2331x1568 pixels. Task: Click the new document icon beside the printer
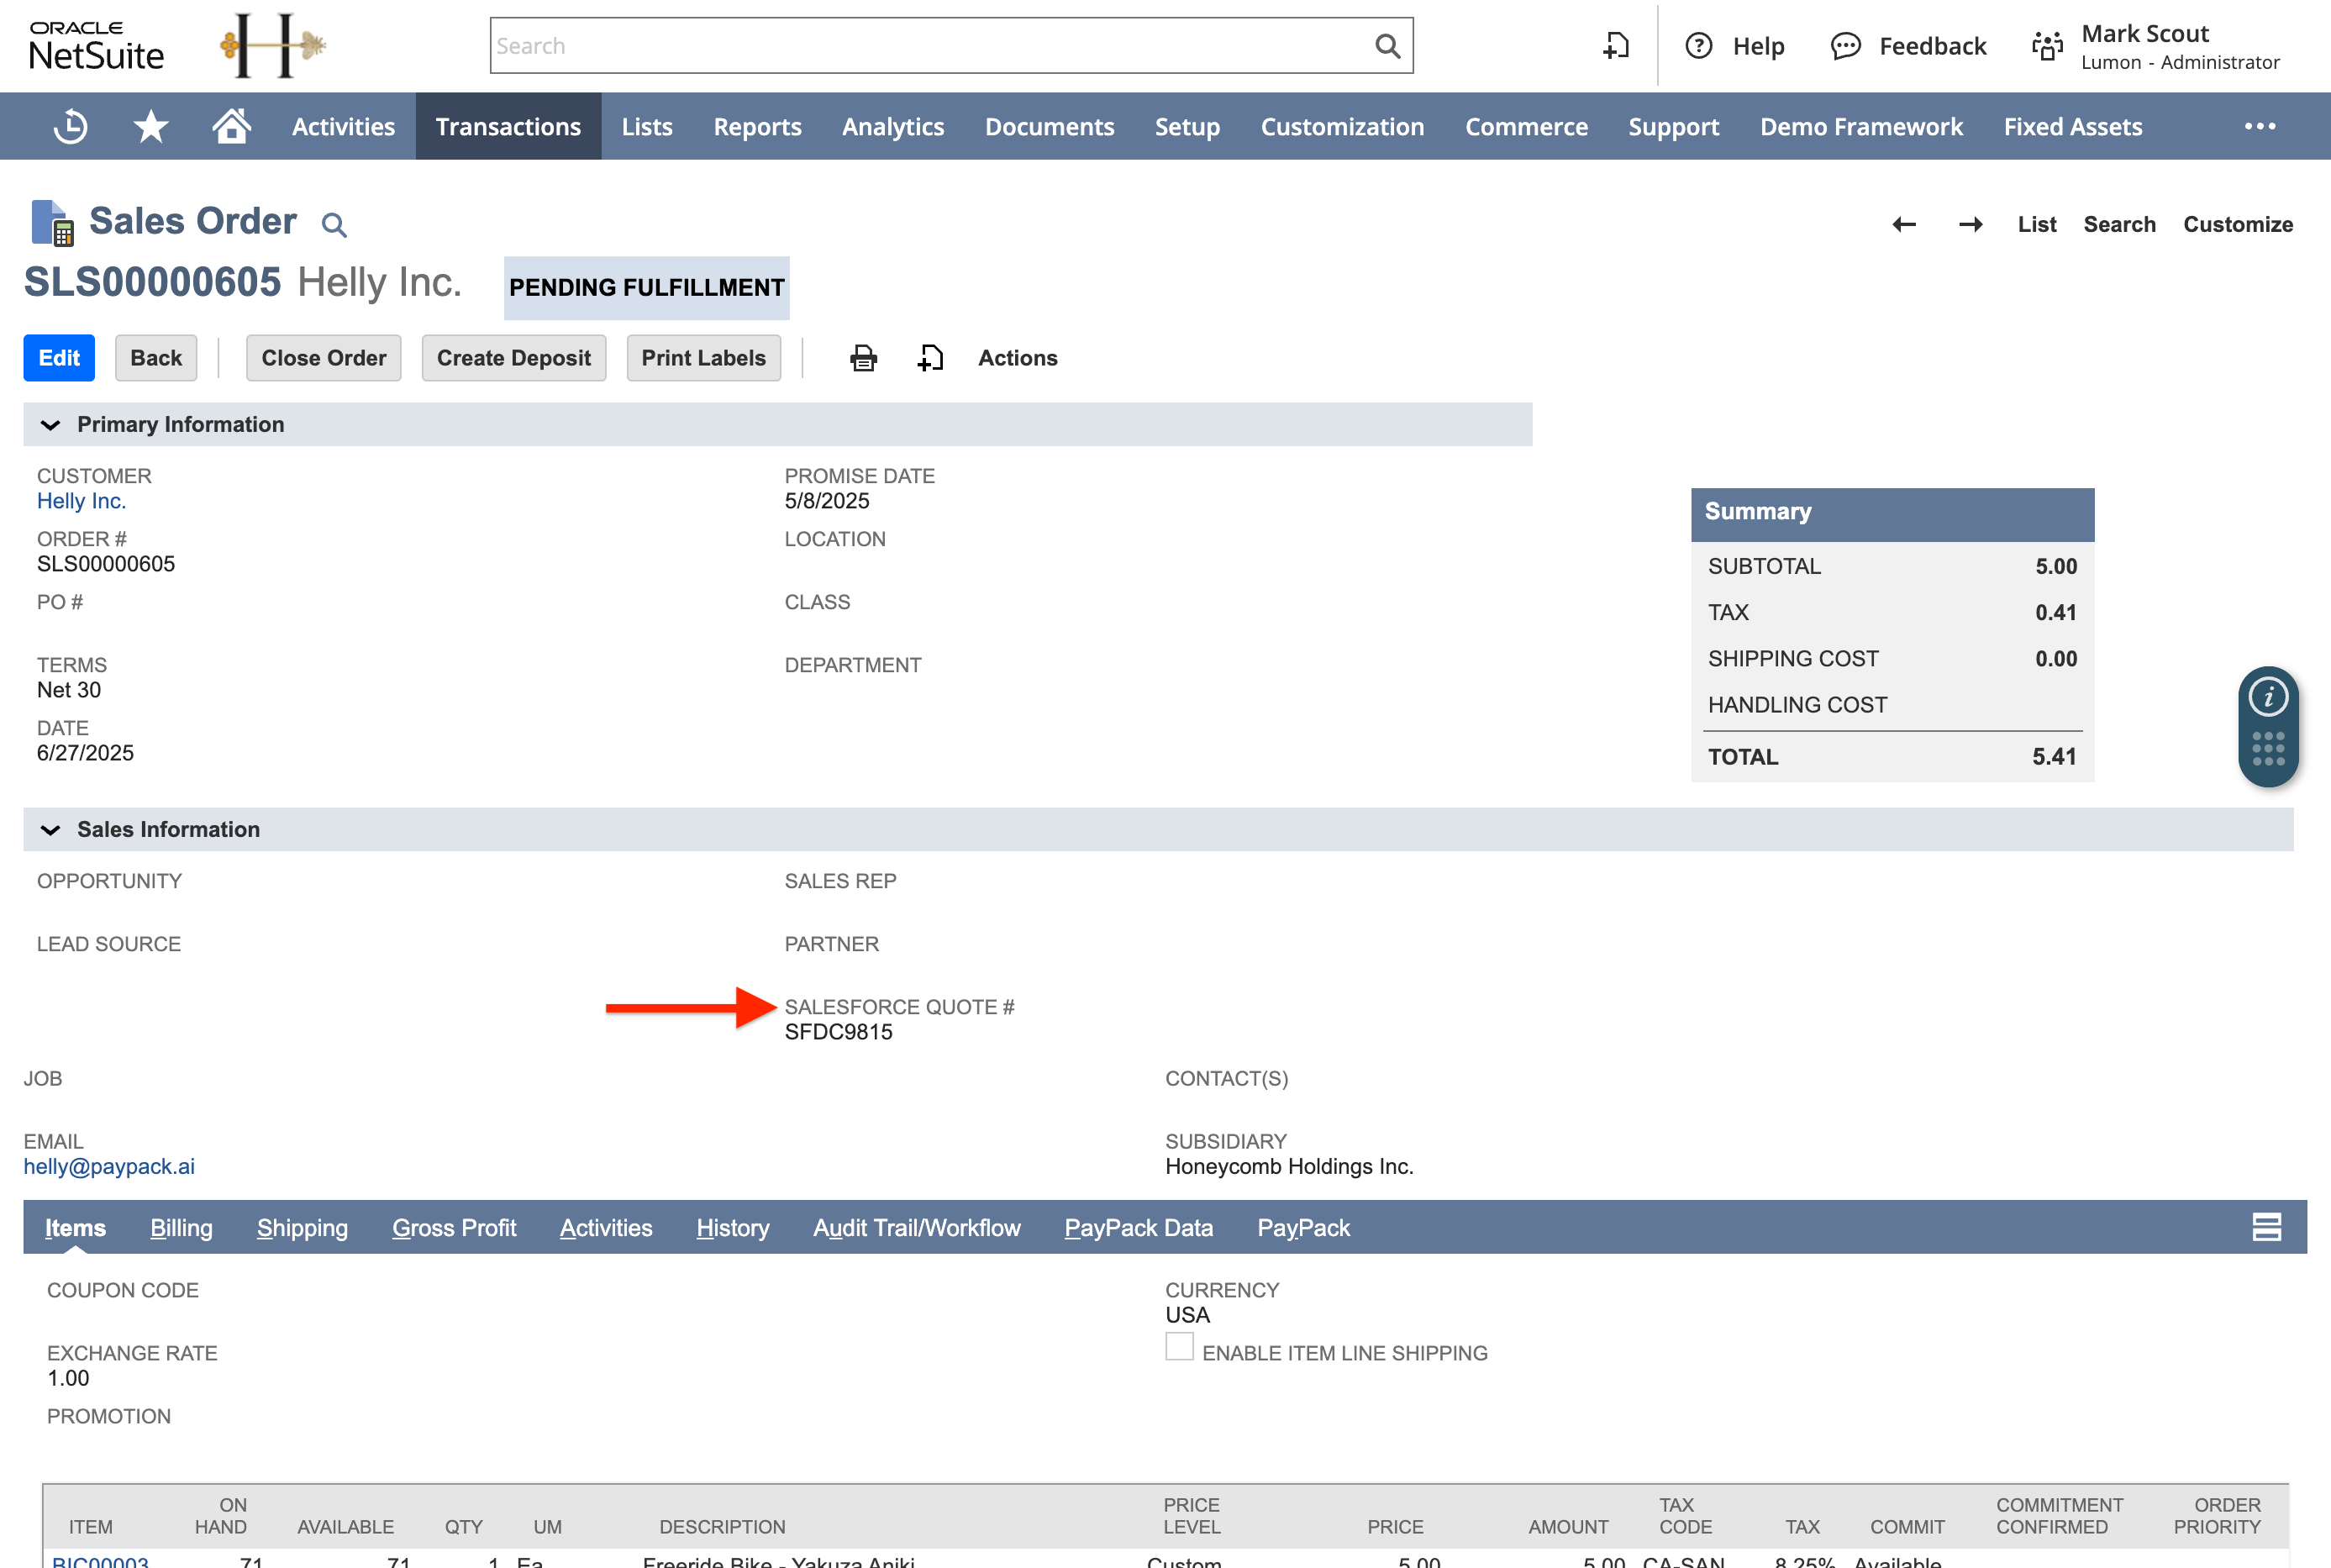(x=930, y=357)
